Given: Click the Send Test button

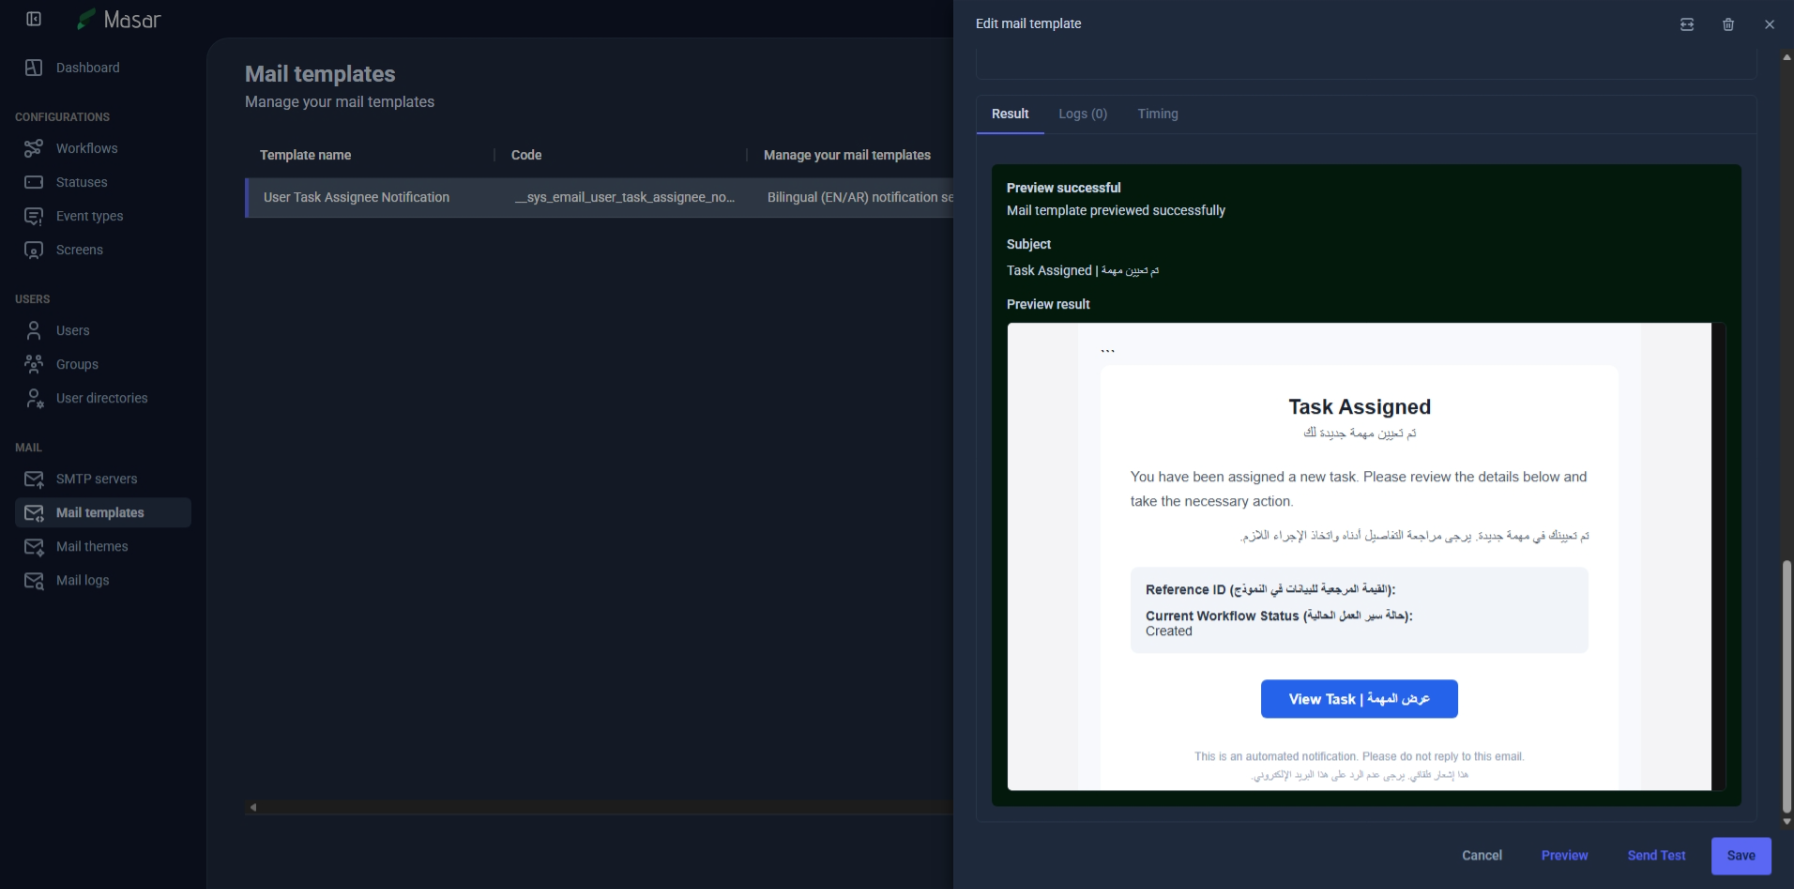Looking at the screenshot, I should (1656, 855).
